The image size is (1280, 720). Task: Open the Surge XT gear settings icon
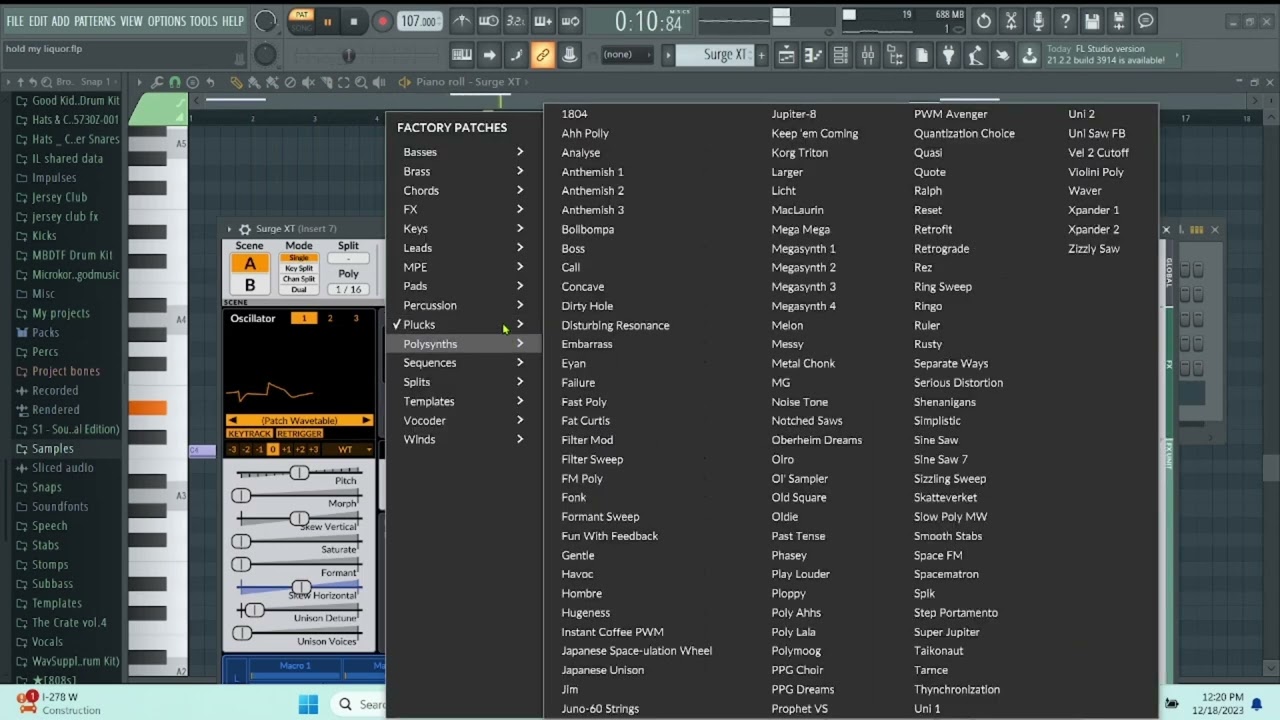tap(245, 229)
